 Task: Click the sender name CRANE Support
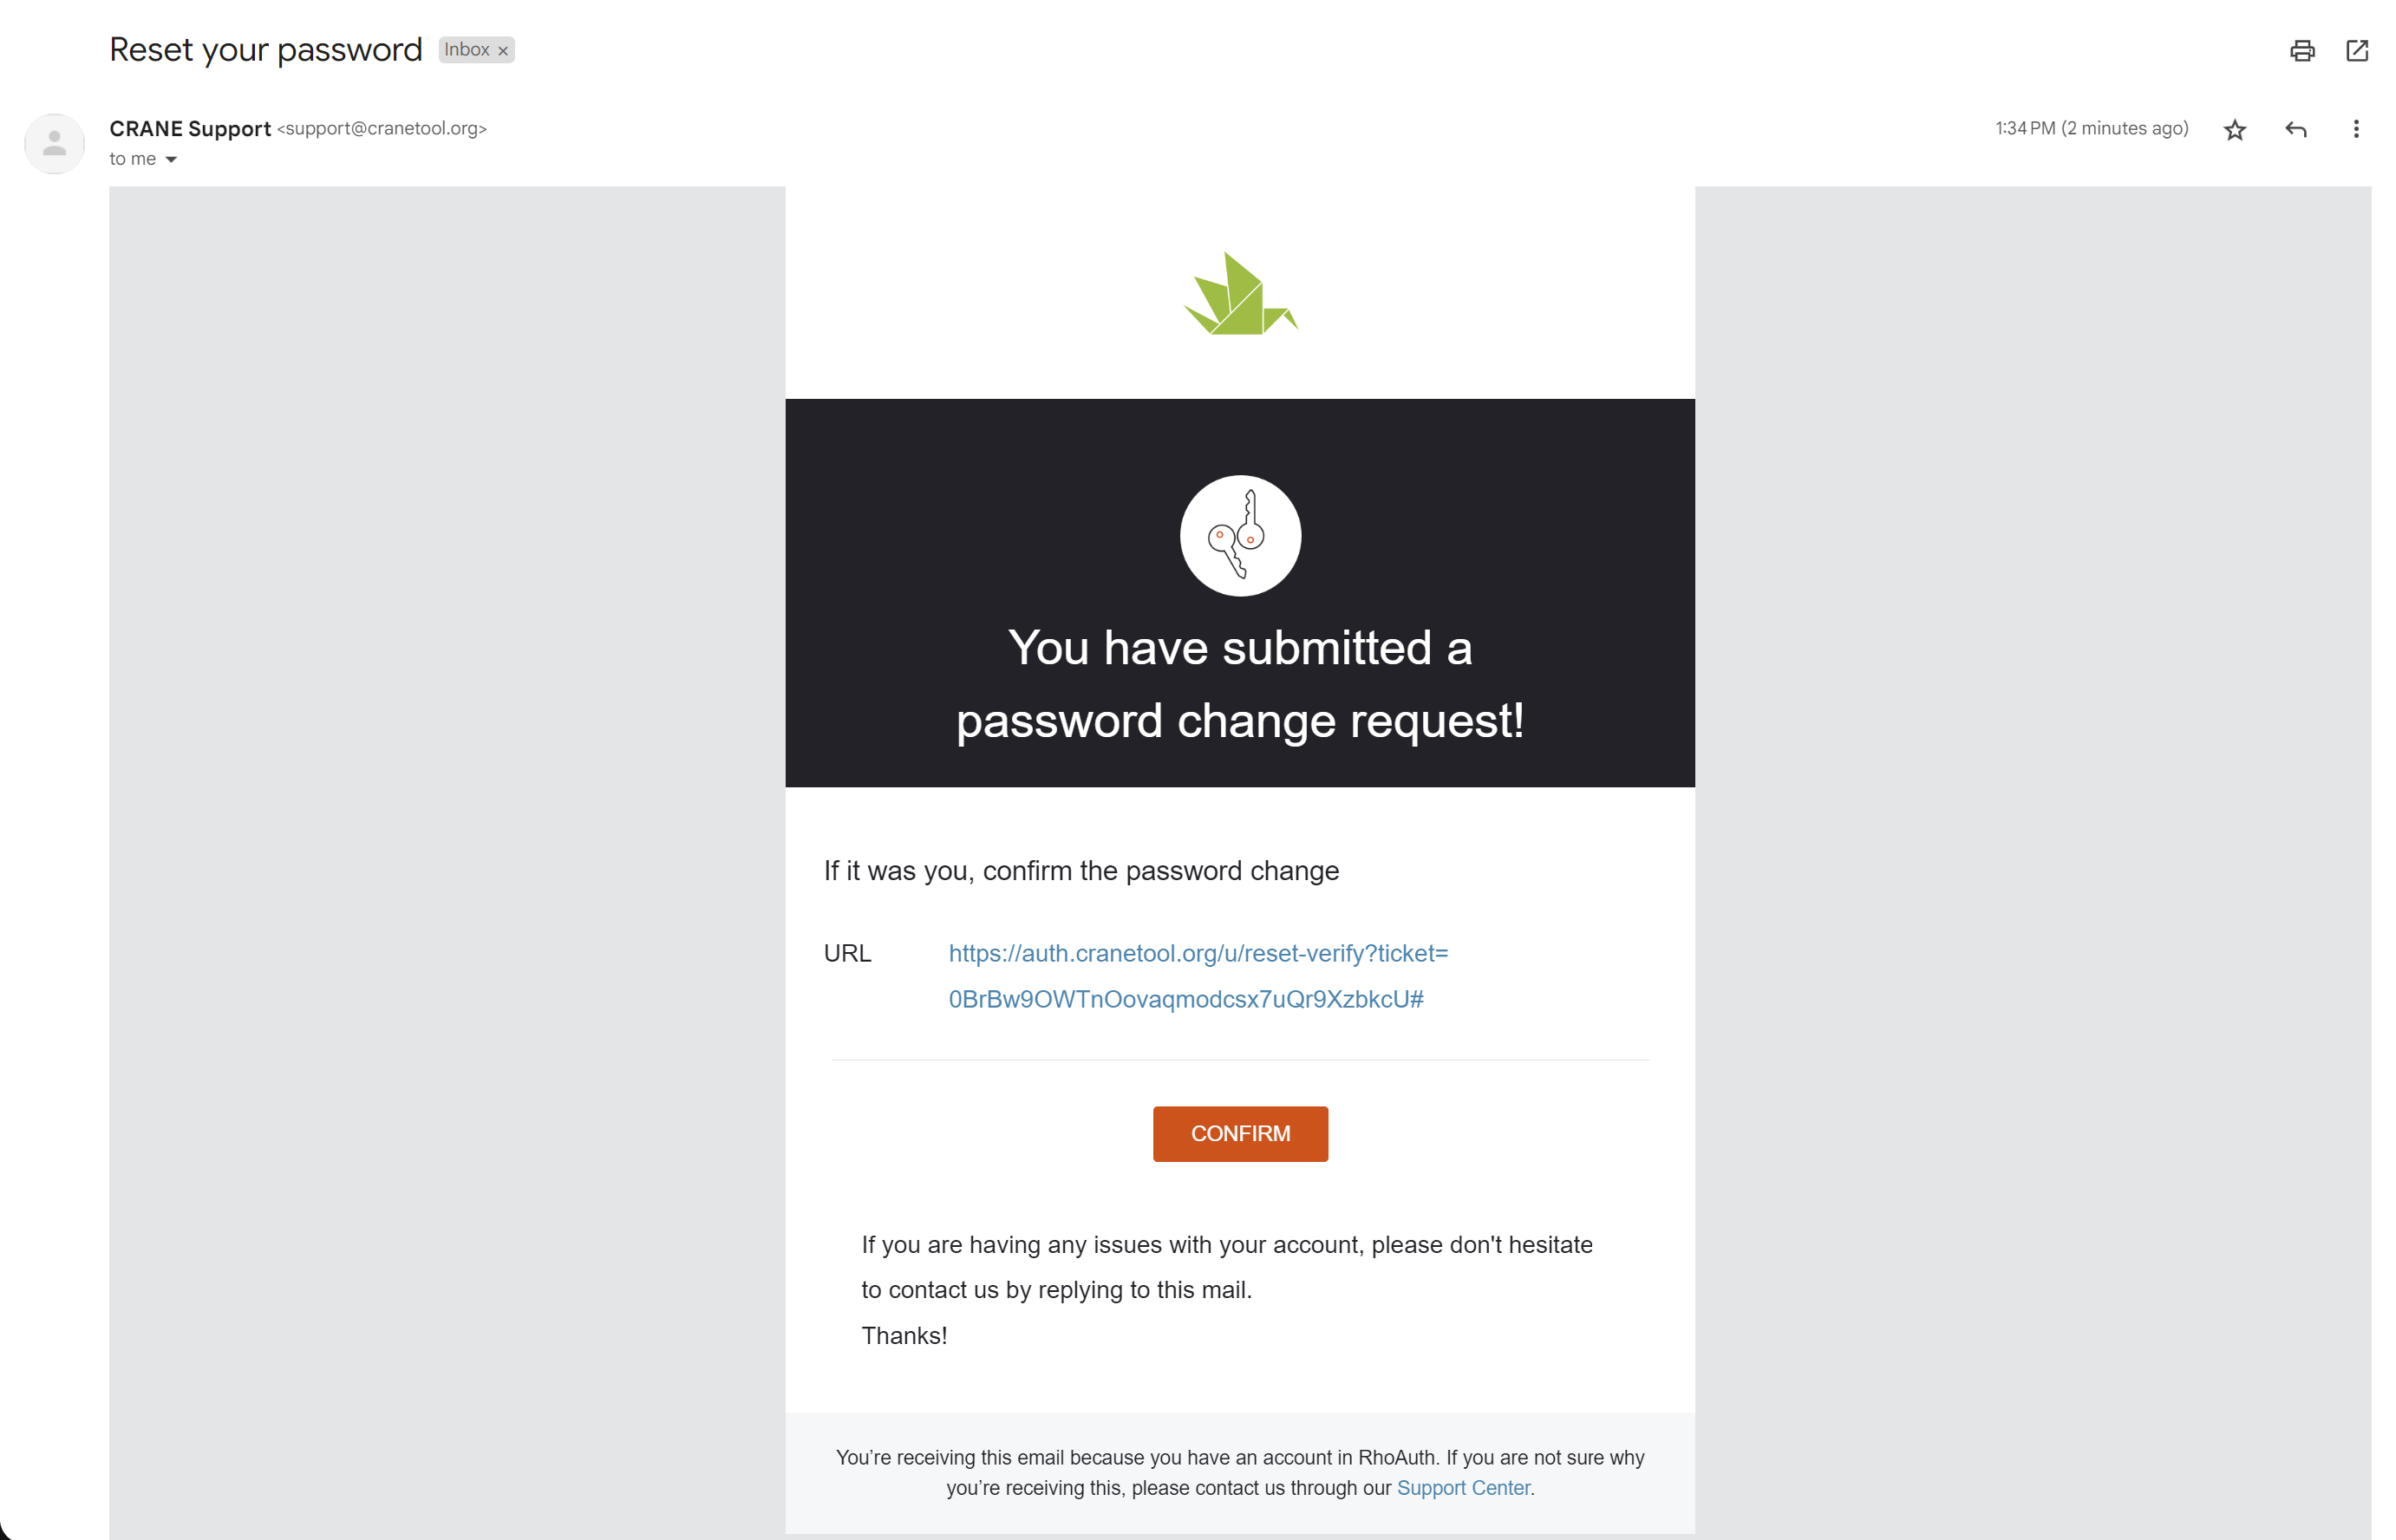(x=190, y=129)
